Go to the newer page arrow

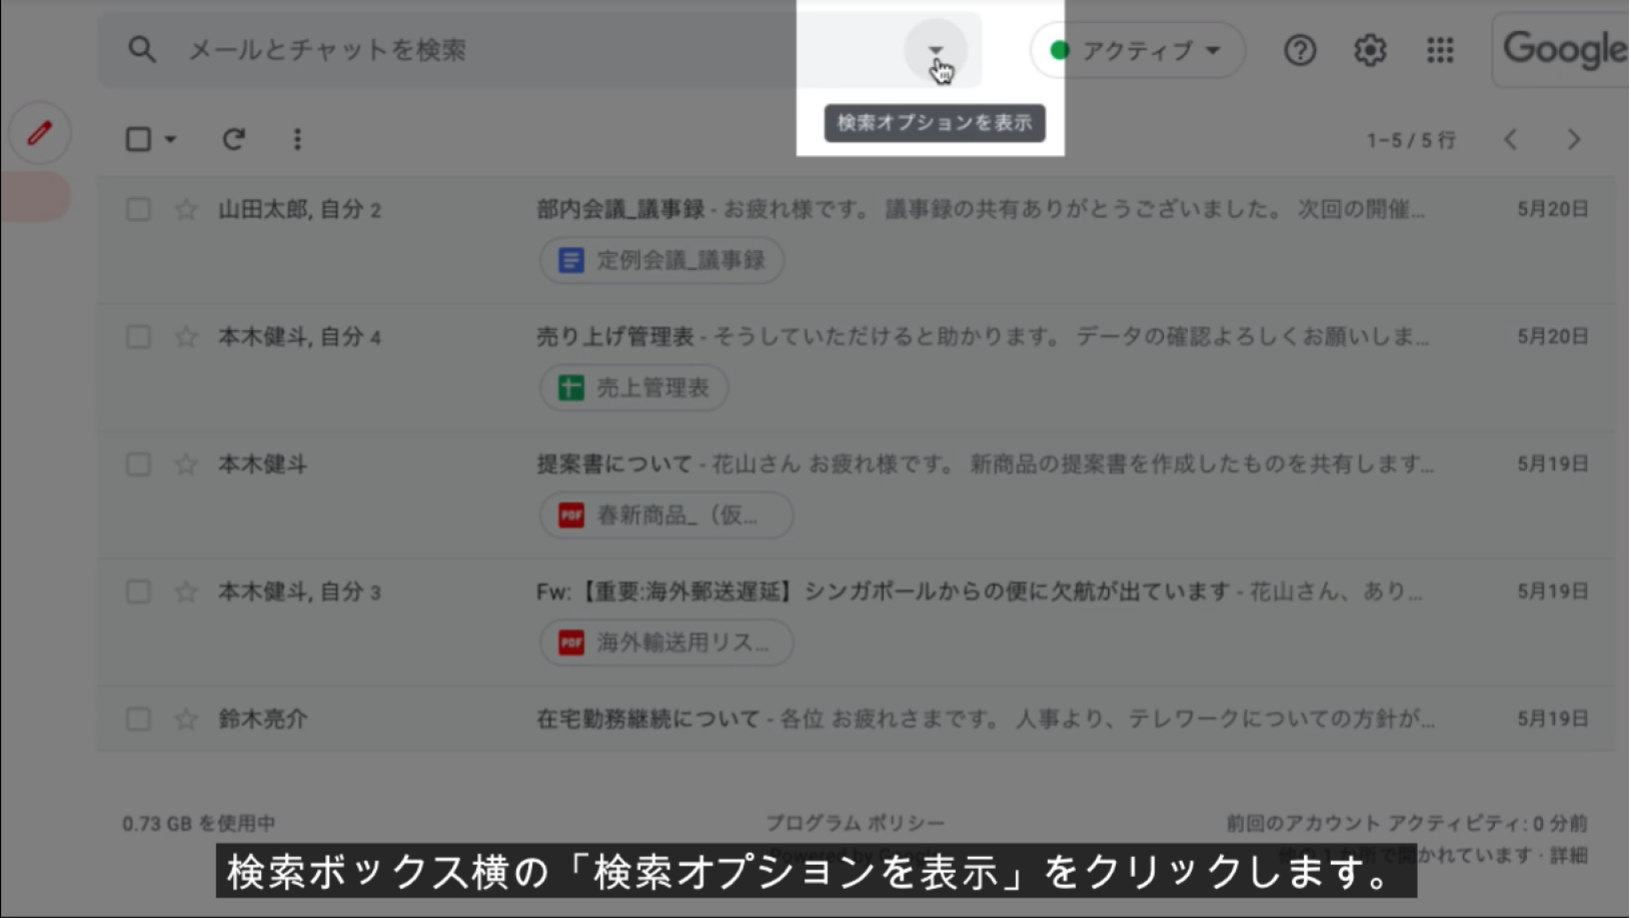(x=1510, y=139)
